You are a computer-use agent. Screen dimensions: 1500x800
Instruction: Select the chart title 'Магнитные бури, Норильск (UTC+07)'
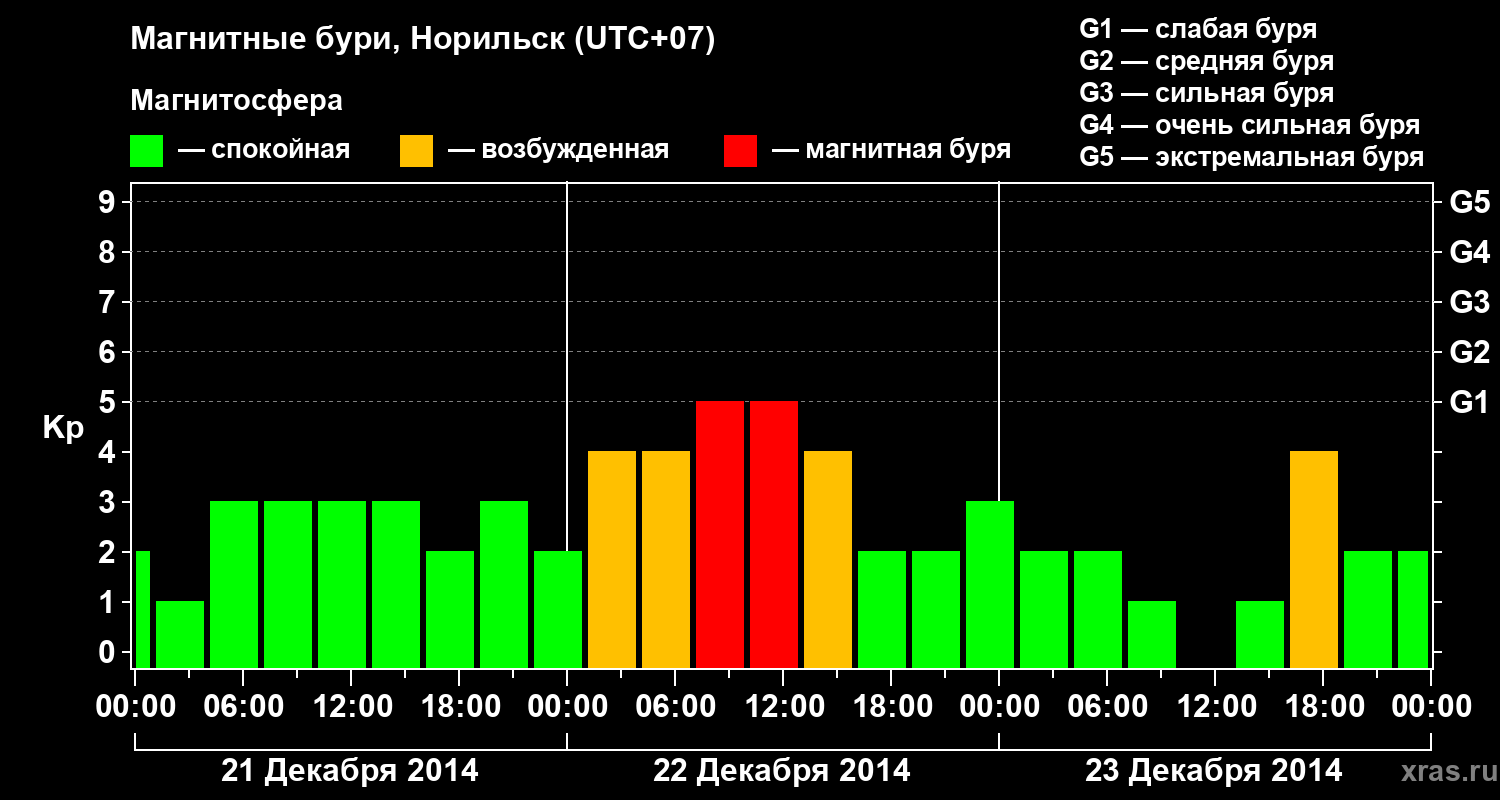(x=423, y=40)
